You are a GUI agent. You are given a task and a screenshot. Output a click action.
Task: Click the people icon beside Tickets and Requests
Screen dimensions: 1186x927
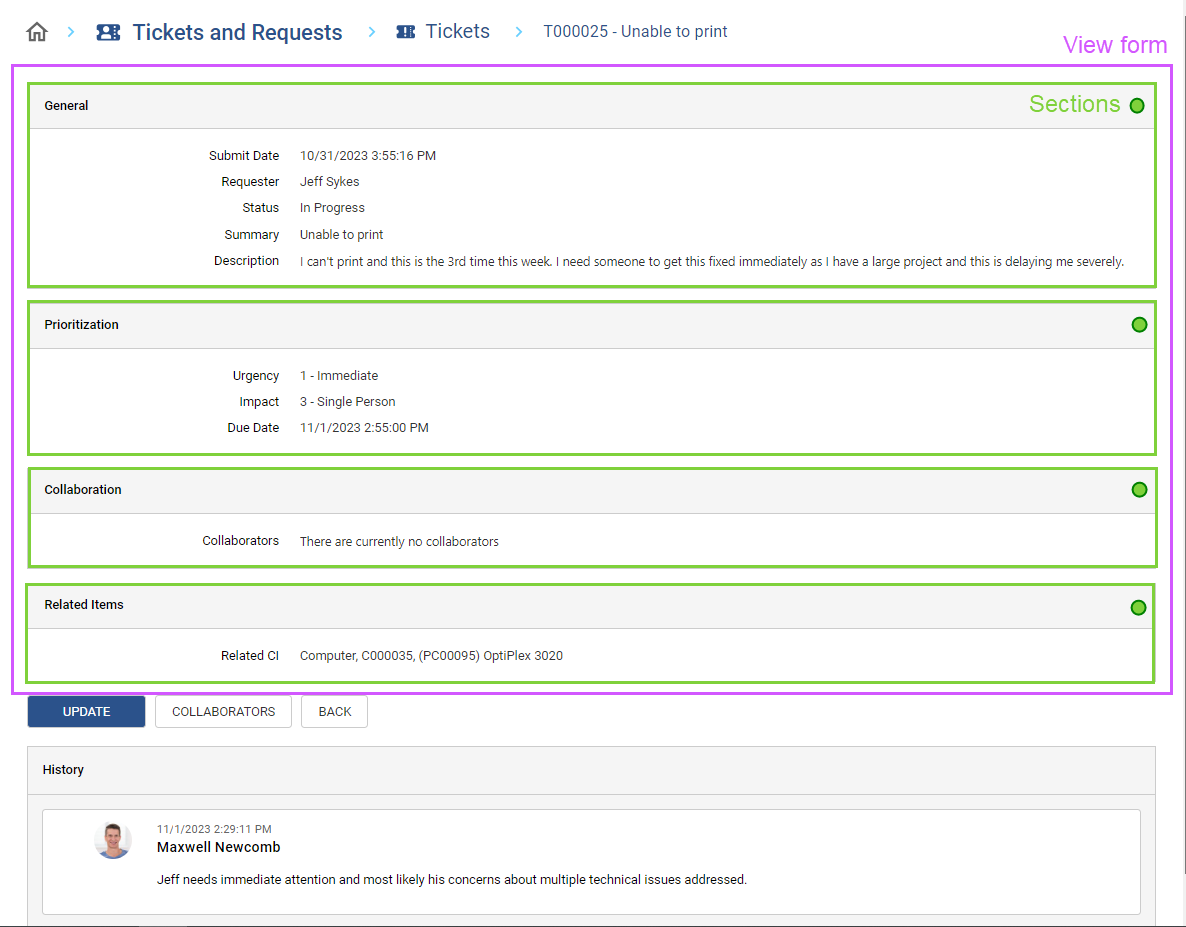coord(108,31)
